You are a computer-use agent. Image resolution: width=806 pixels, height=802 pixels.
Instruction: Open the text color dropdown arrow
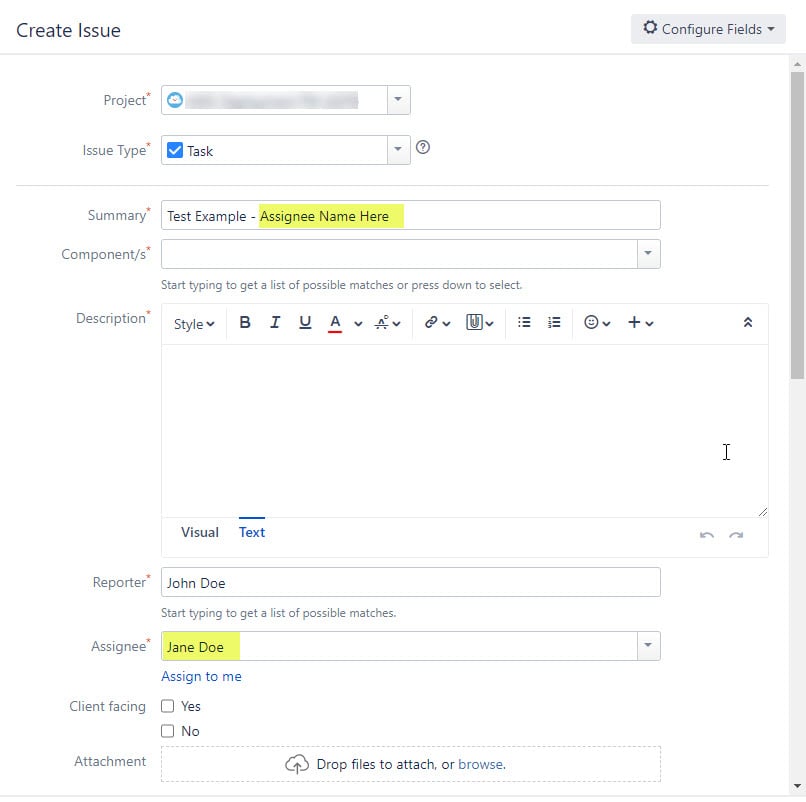tap(358, 324)
